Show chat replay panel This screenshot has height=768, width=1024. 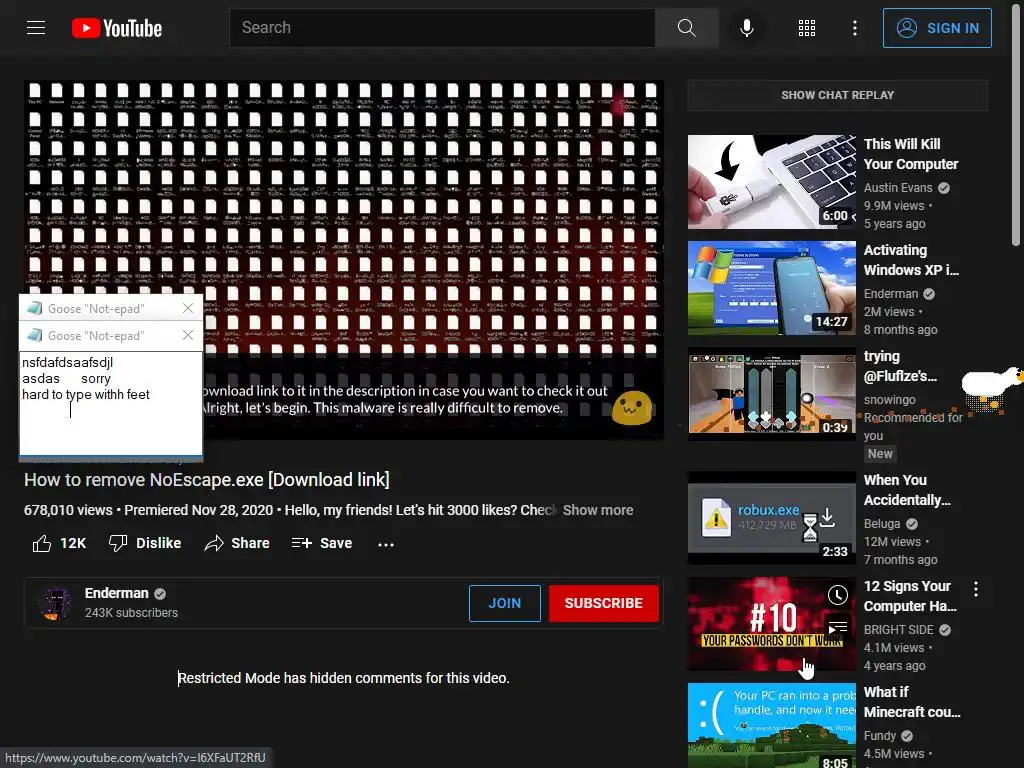pos(838,95)
